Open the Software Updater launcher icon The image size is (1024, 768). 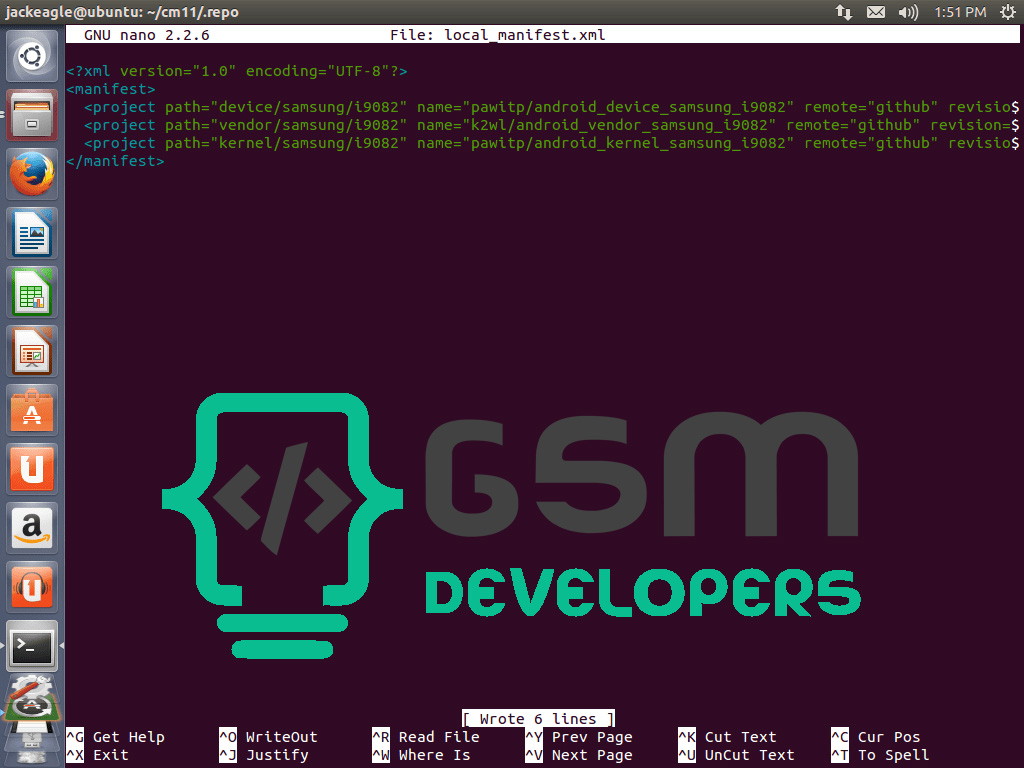32,700
